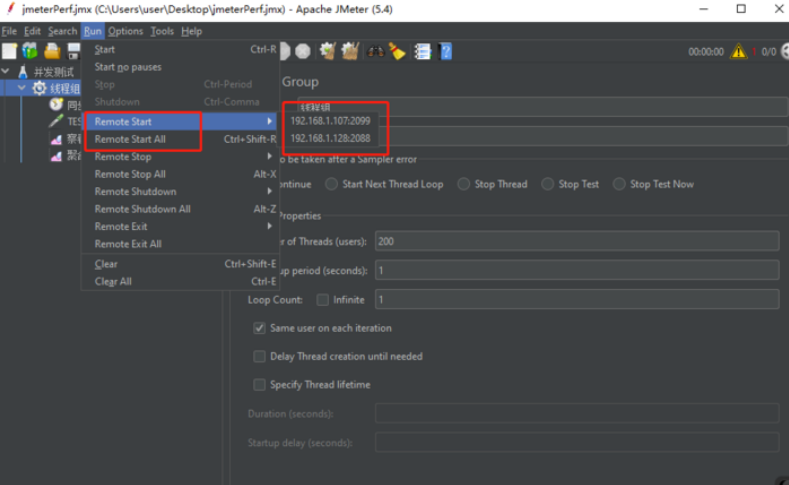Viewport: 789px width, 485px height.
Task: Select remote host 192.168.1.107:2099
Action: [331, 121]
